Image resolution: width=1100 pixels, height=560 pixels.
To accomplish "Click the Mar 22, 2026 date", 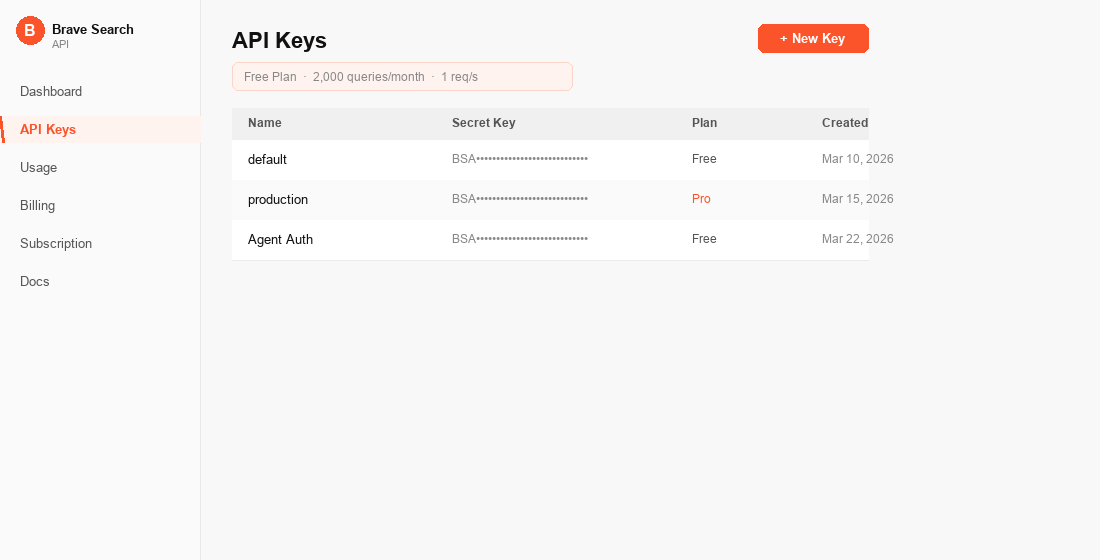I will click(x=857, y=239).
